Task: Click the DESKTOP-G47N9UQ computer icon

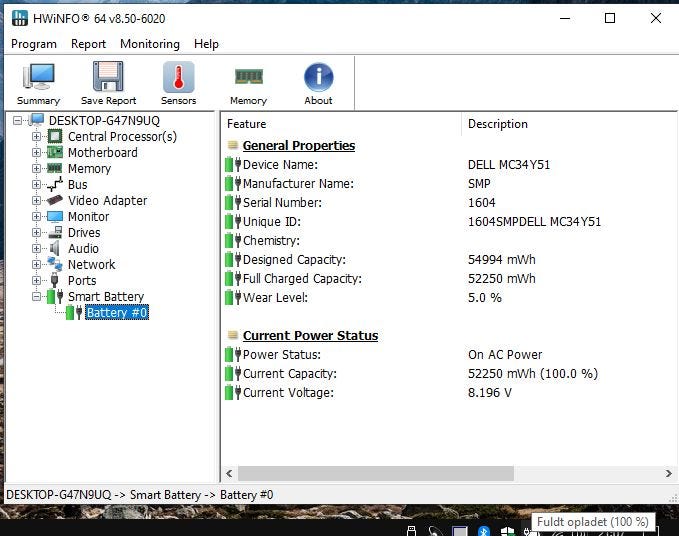Action: 36,119
